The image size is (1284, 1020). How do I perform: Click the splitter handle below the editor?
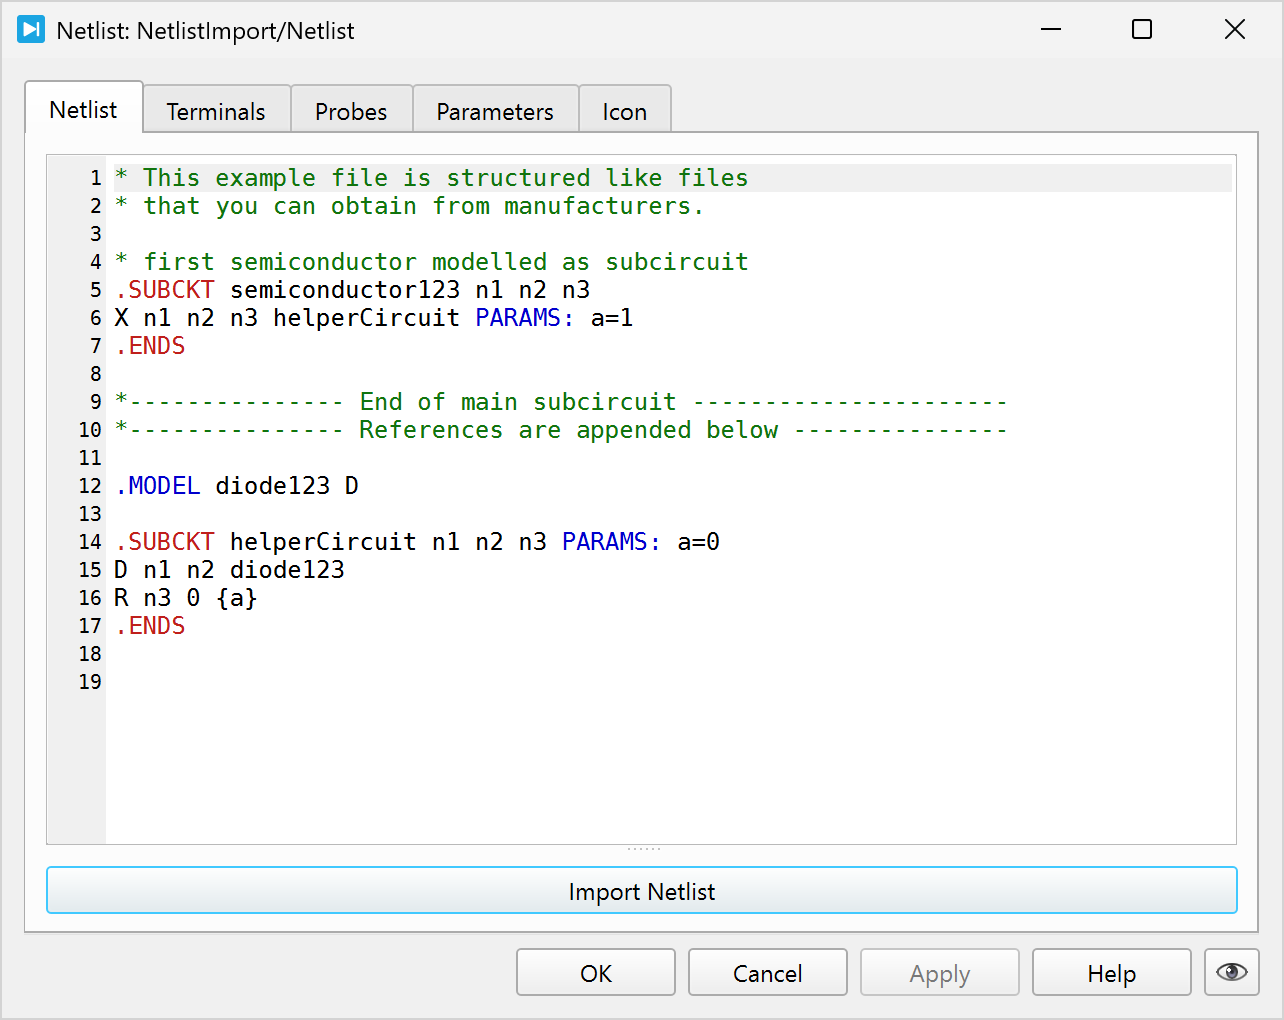pyautogui.click(x=643, y=849)
